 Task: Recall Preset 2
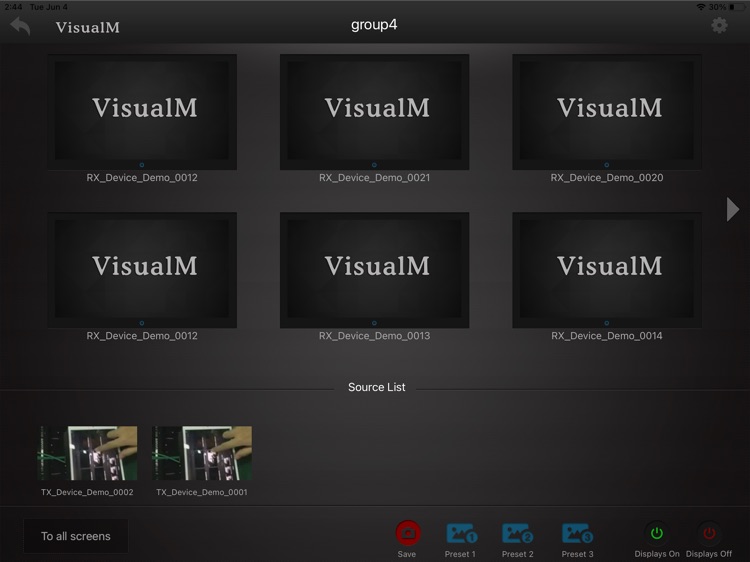(518, 533)
